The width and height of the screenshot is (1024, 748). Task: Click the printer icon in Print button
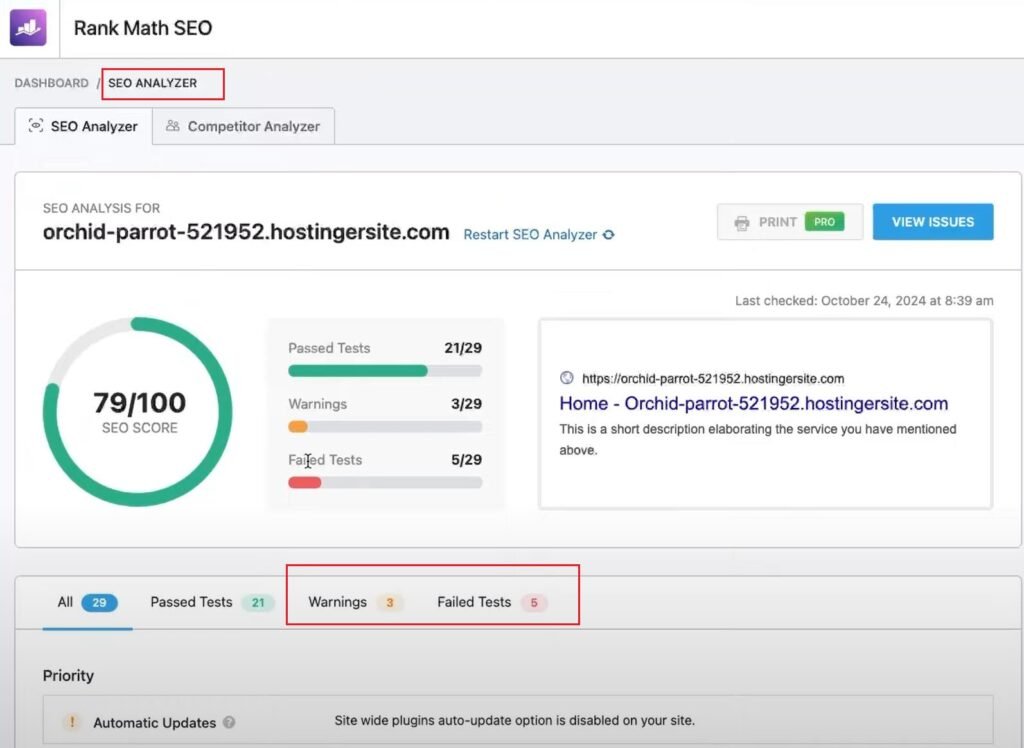pyautogui.click(x=742, y=223)
